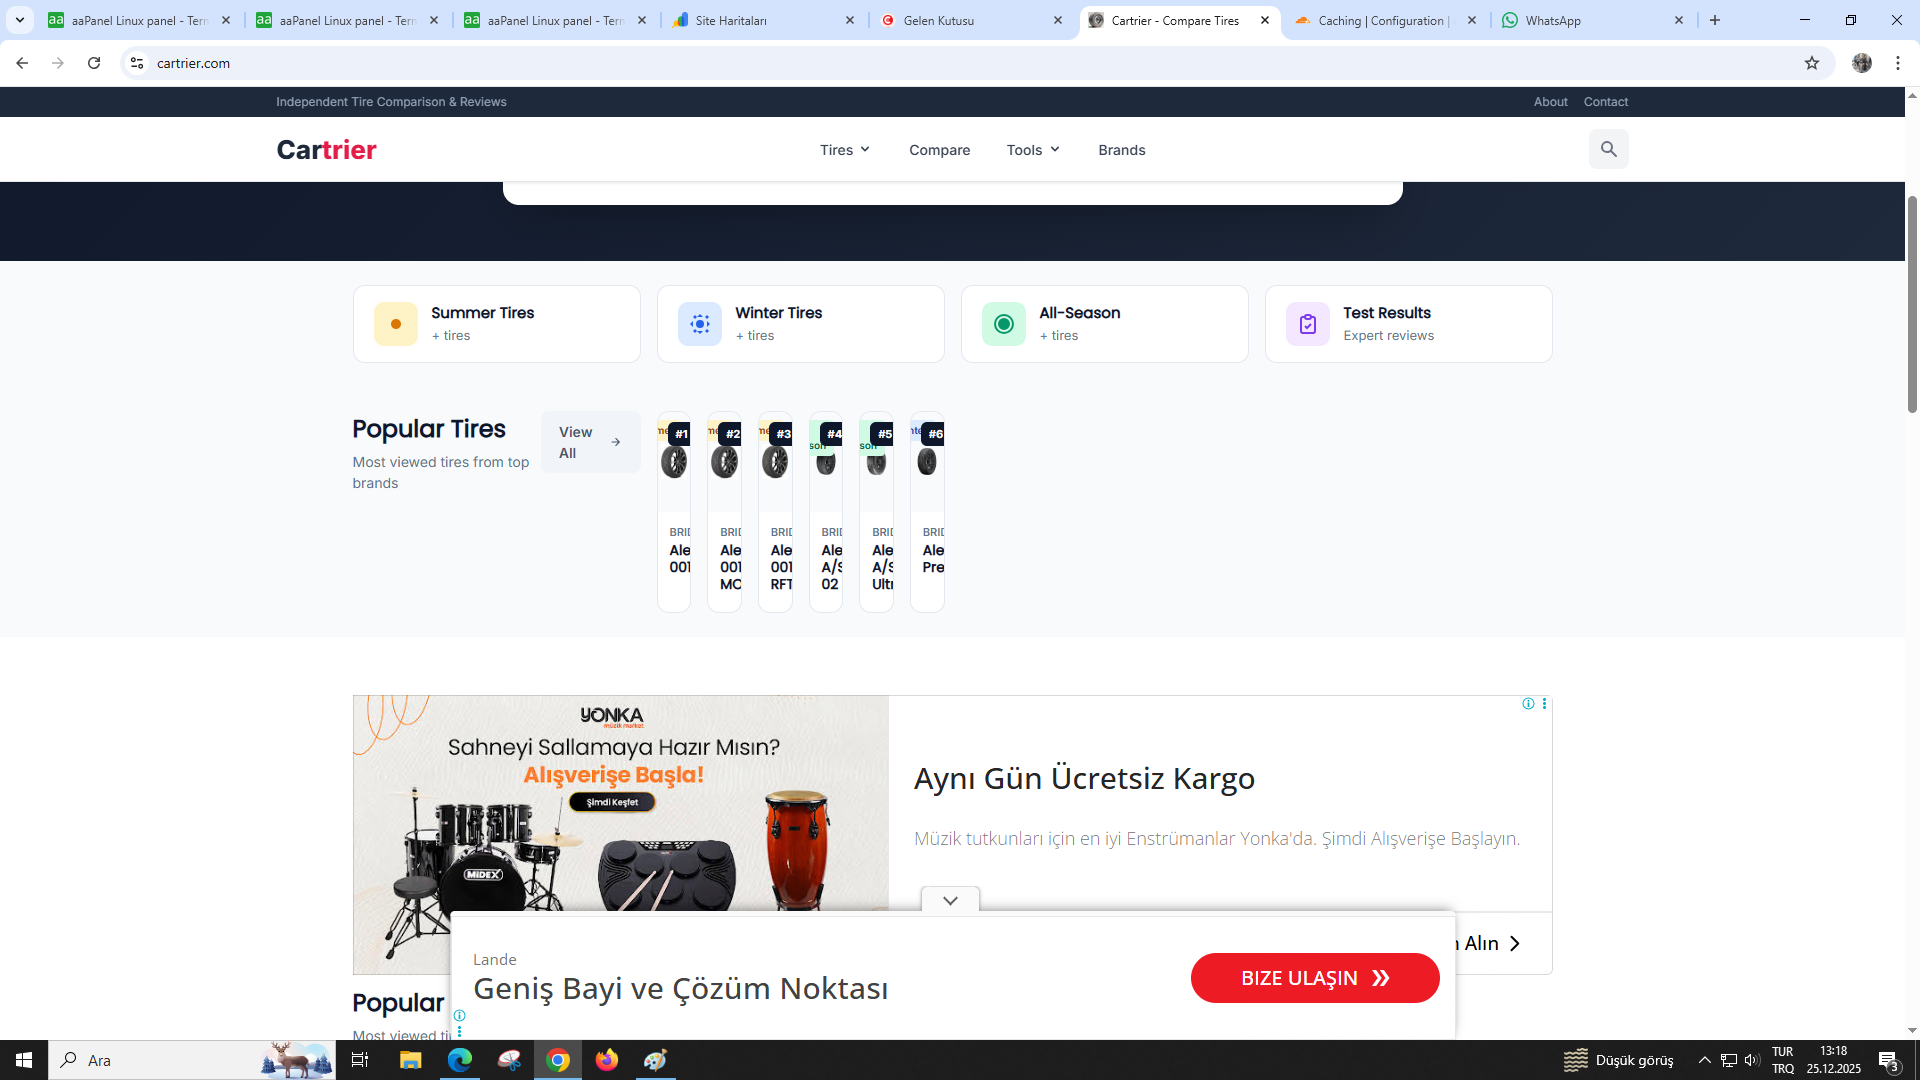Switch to the Caching Configuration tab
This screenshot has width=1920, height=1080.
click(1386, 20)
